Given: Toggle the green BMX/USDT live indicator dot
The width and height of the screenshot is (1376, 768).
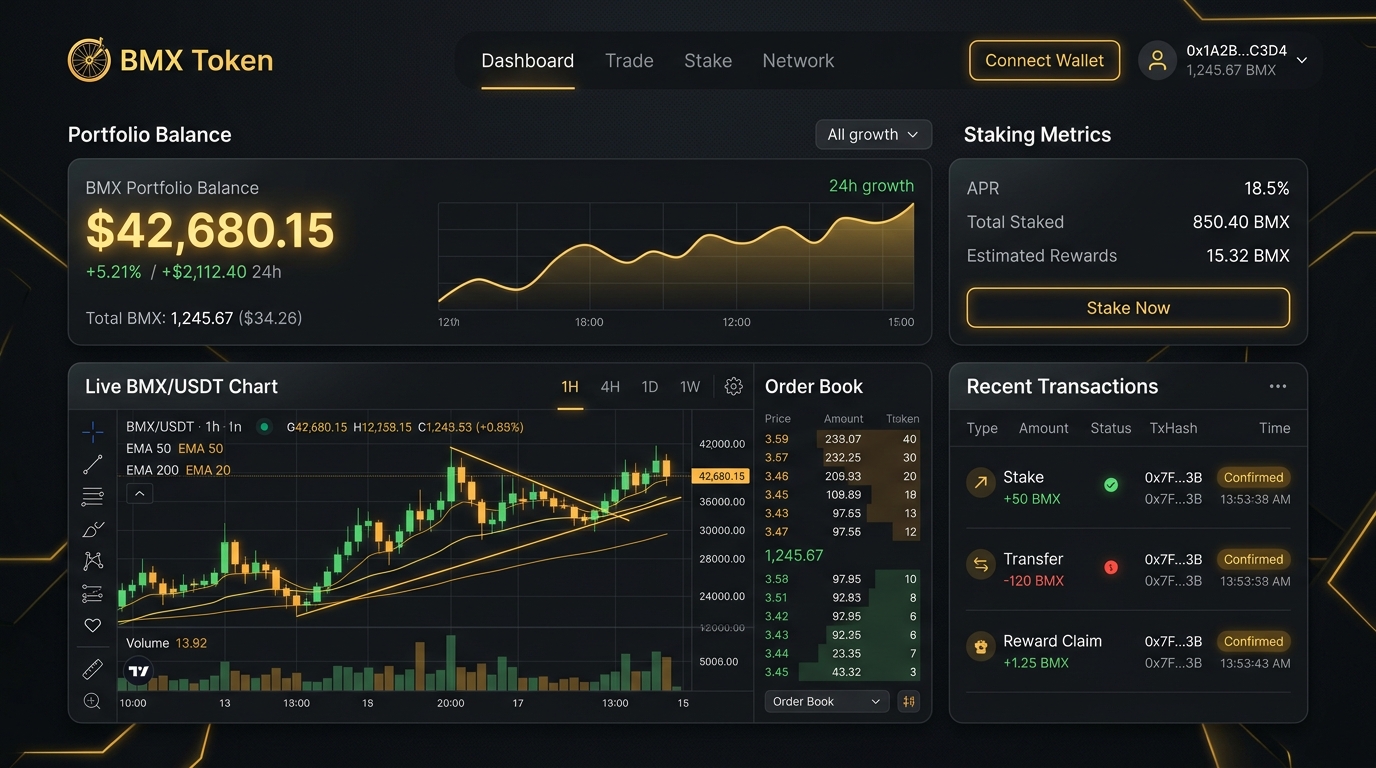Looking at the screenshot, I should coord(264,427).
